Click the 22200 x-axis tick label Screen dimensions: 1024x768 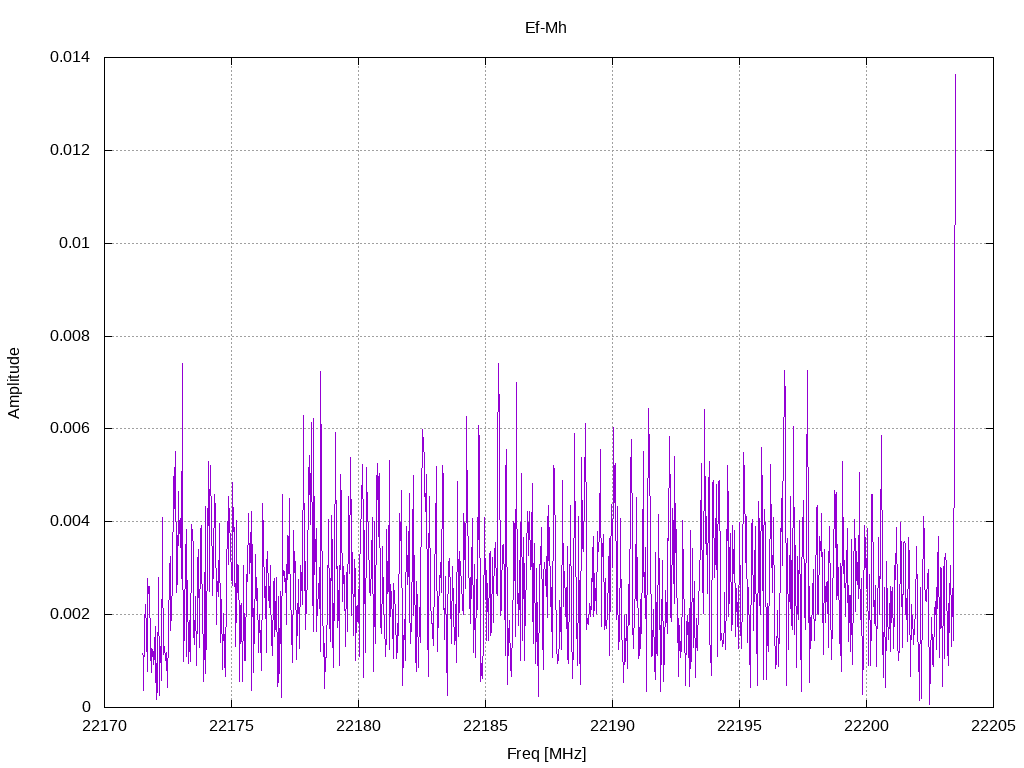[x=867, y=726]
